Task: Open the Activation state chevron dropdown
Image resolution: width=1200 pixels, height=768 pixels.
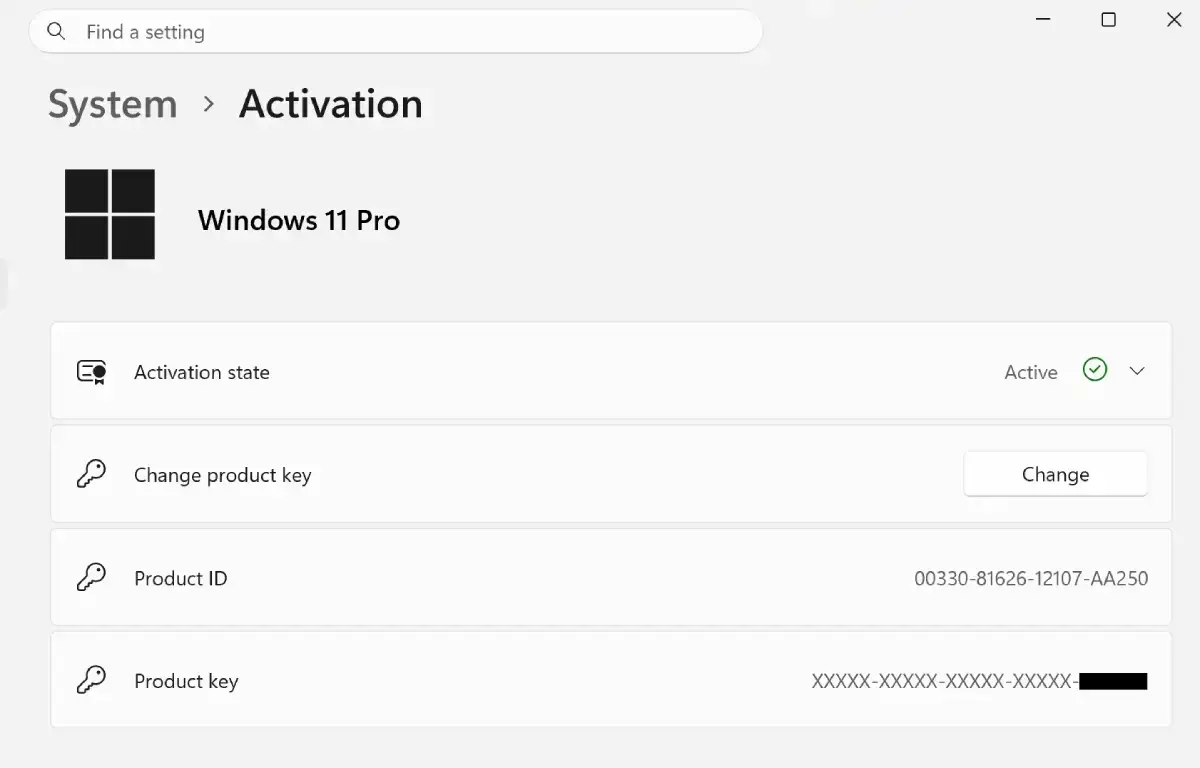Action: point(1137,371)
